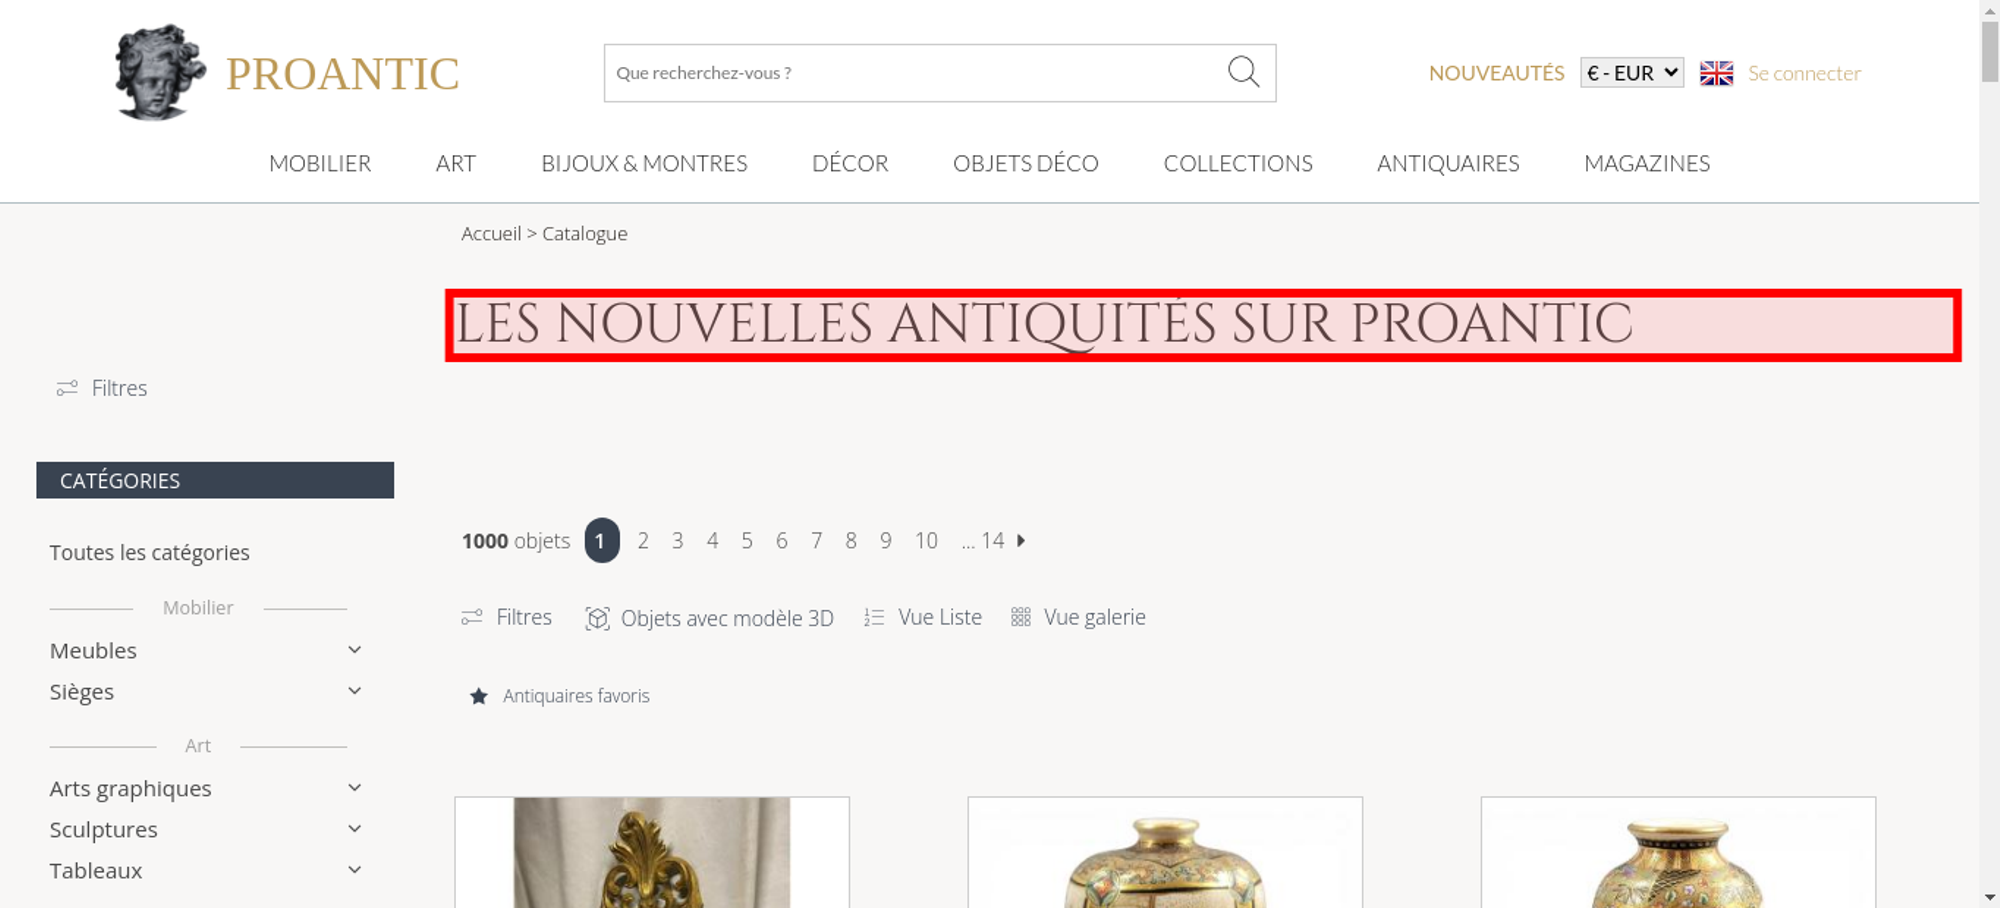
Task: Switch language via UK flag icon
Action: (1716, 73)
